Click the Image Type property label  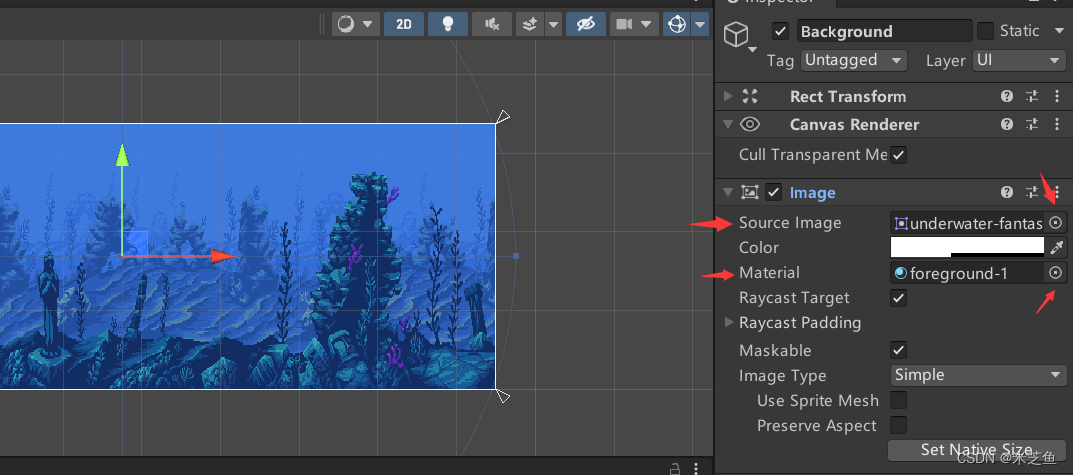pos(782,376)
